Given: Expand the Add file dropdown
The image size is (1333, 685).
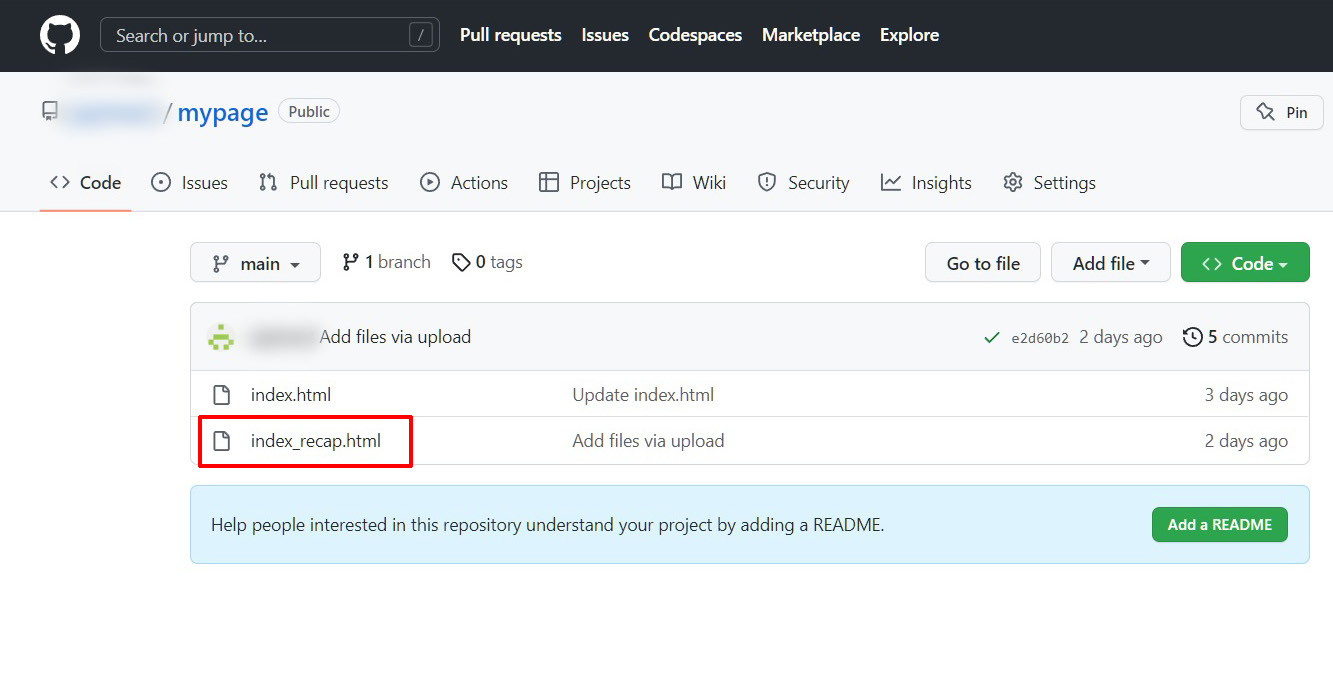Looking at the screenshot, I should [1111, 263].
